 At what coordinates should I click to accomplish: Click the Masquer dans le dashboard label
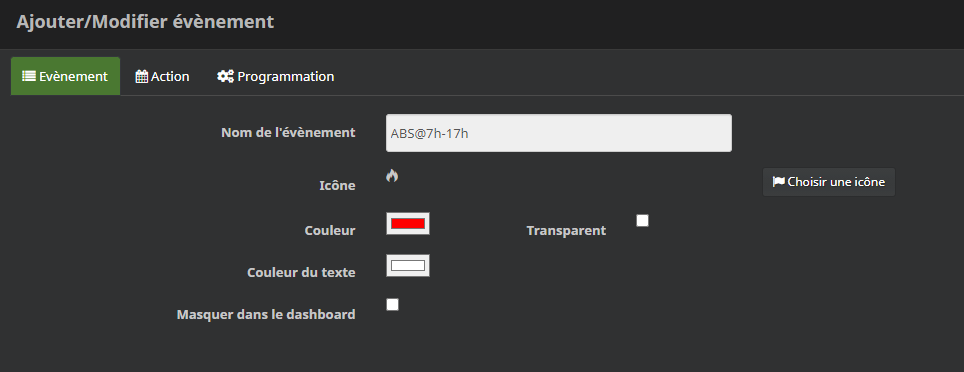pos(266,314)
